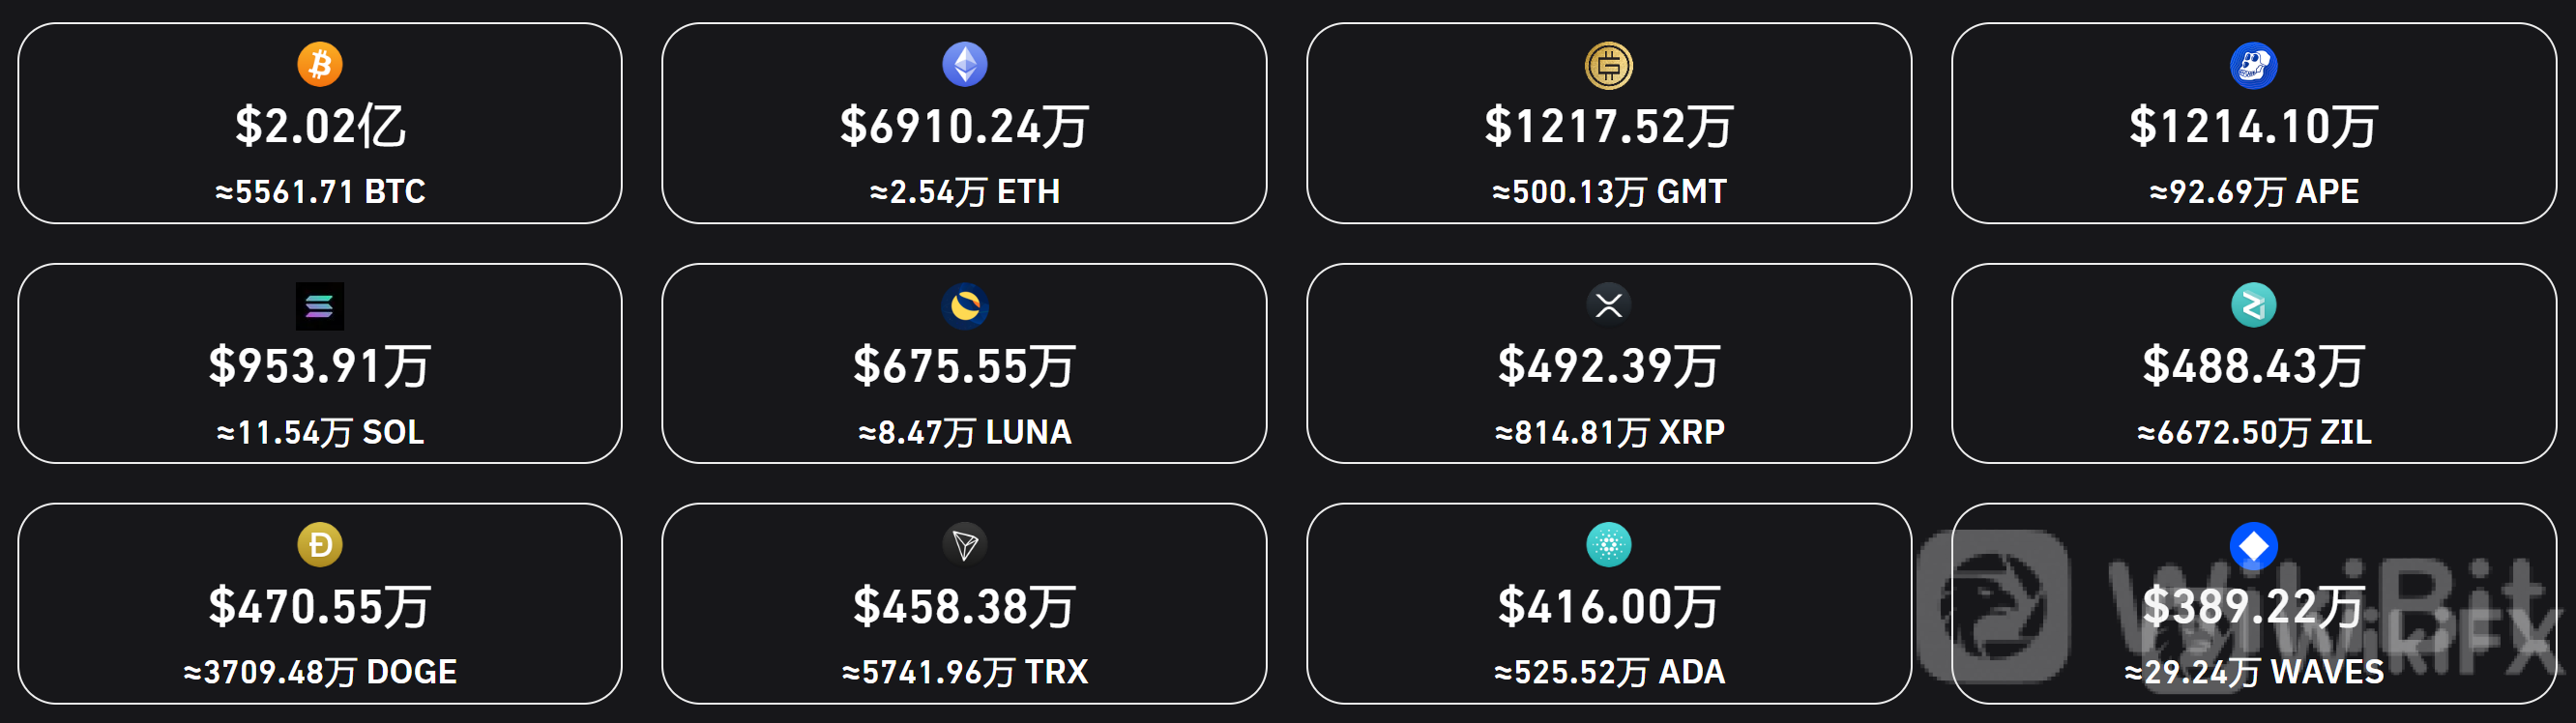This screenshot has width=2576, height=723.
Task: Click the orange Bitcoin icon
Action: coord(320,64)
